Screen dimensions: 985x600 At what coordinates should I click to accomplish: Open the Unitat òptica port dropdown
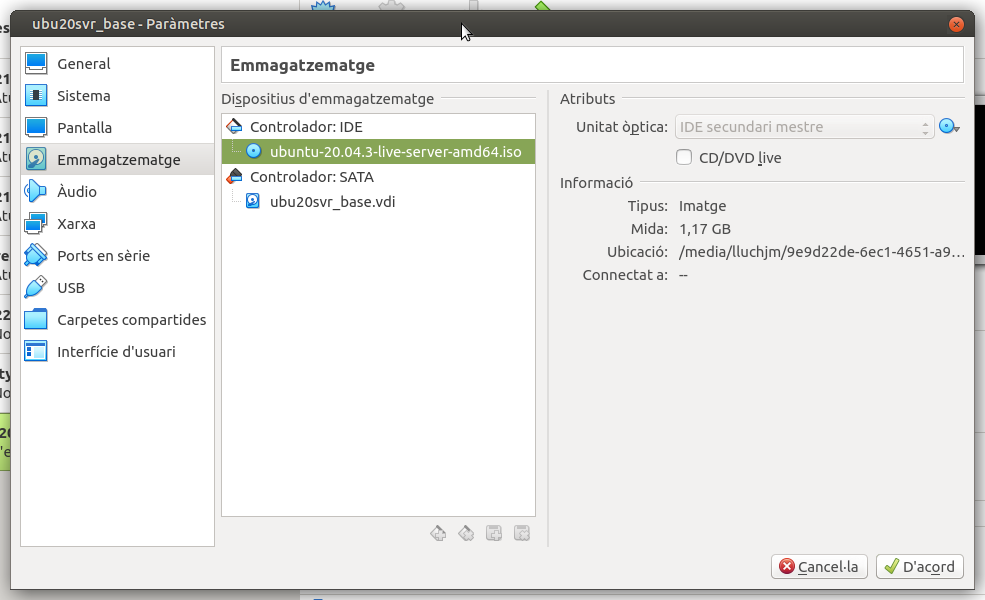coord(804,127)
